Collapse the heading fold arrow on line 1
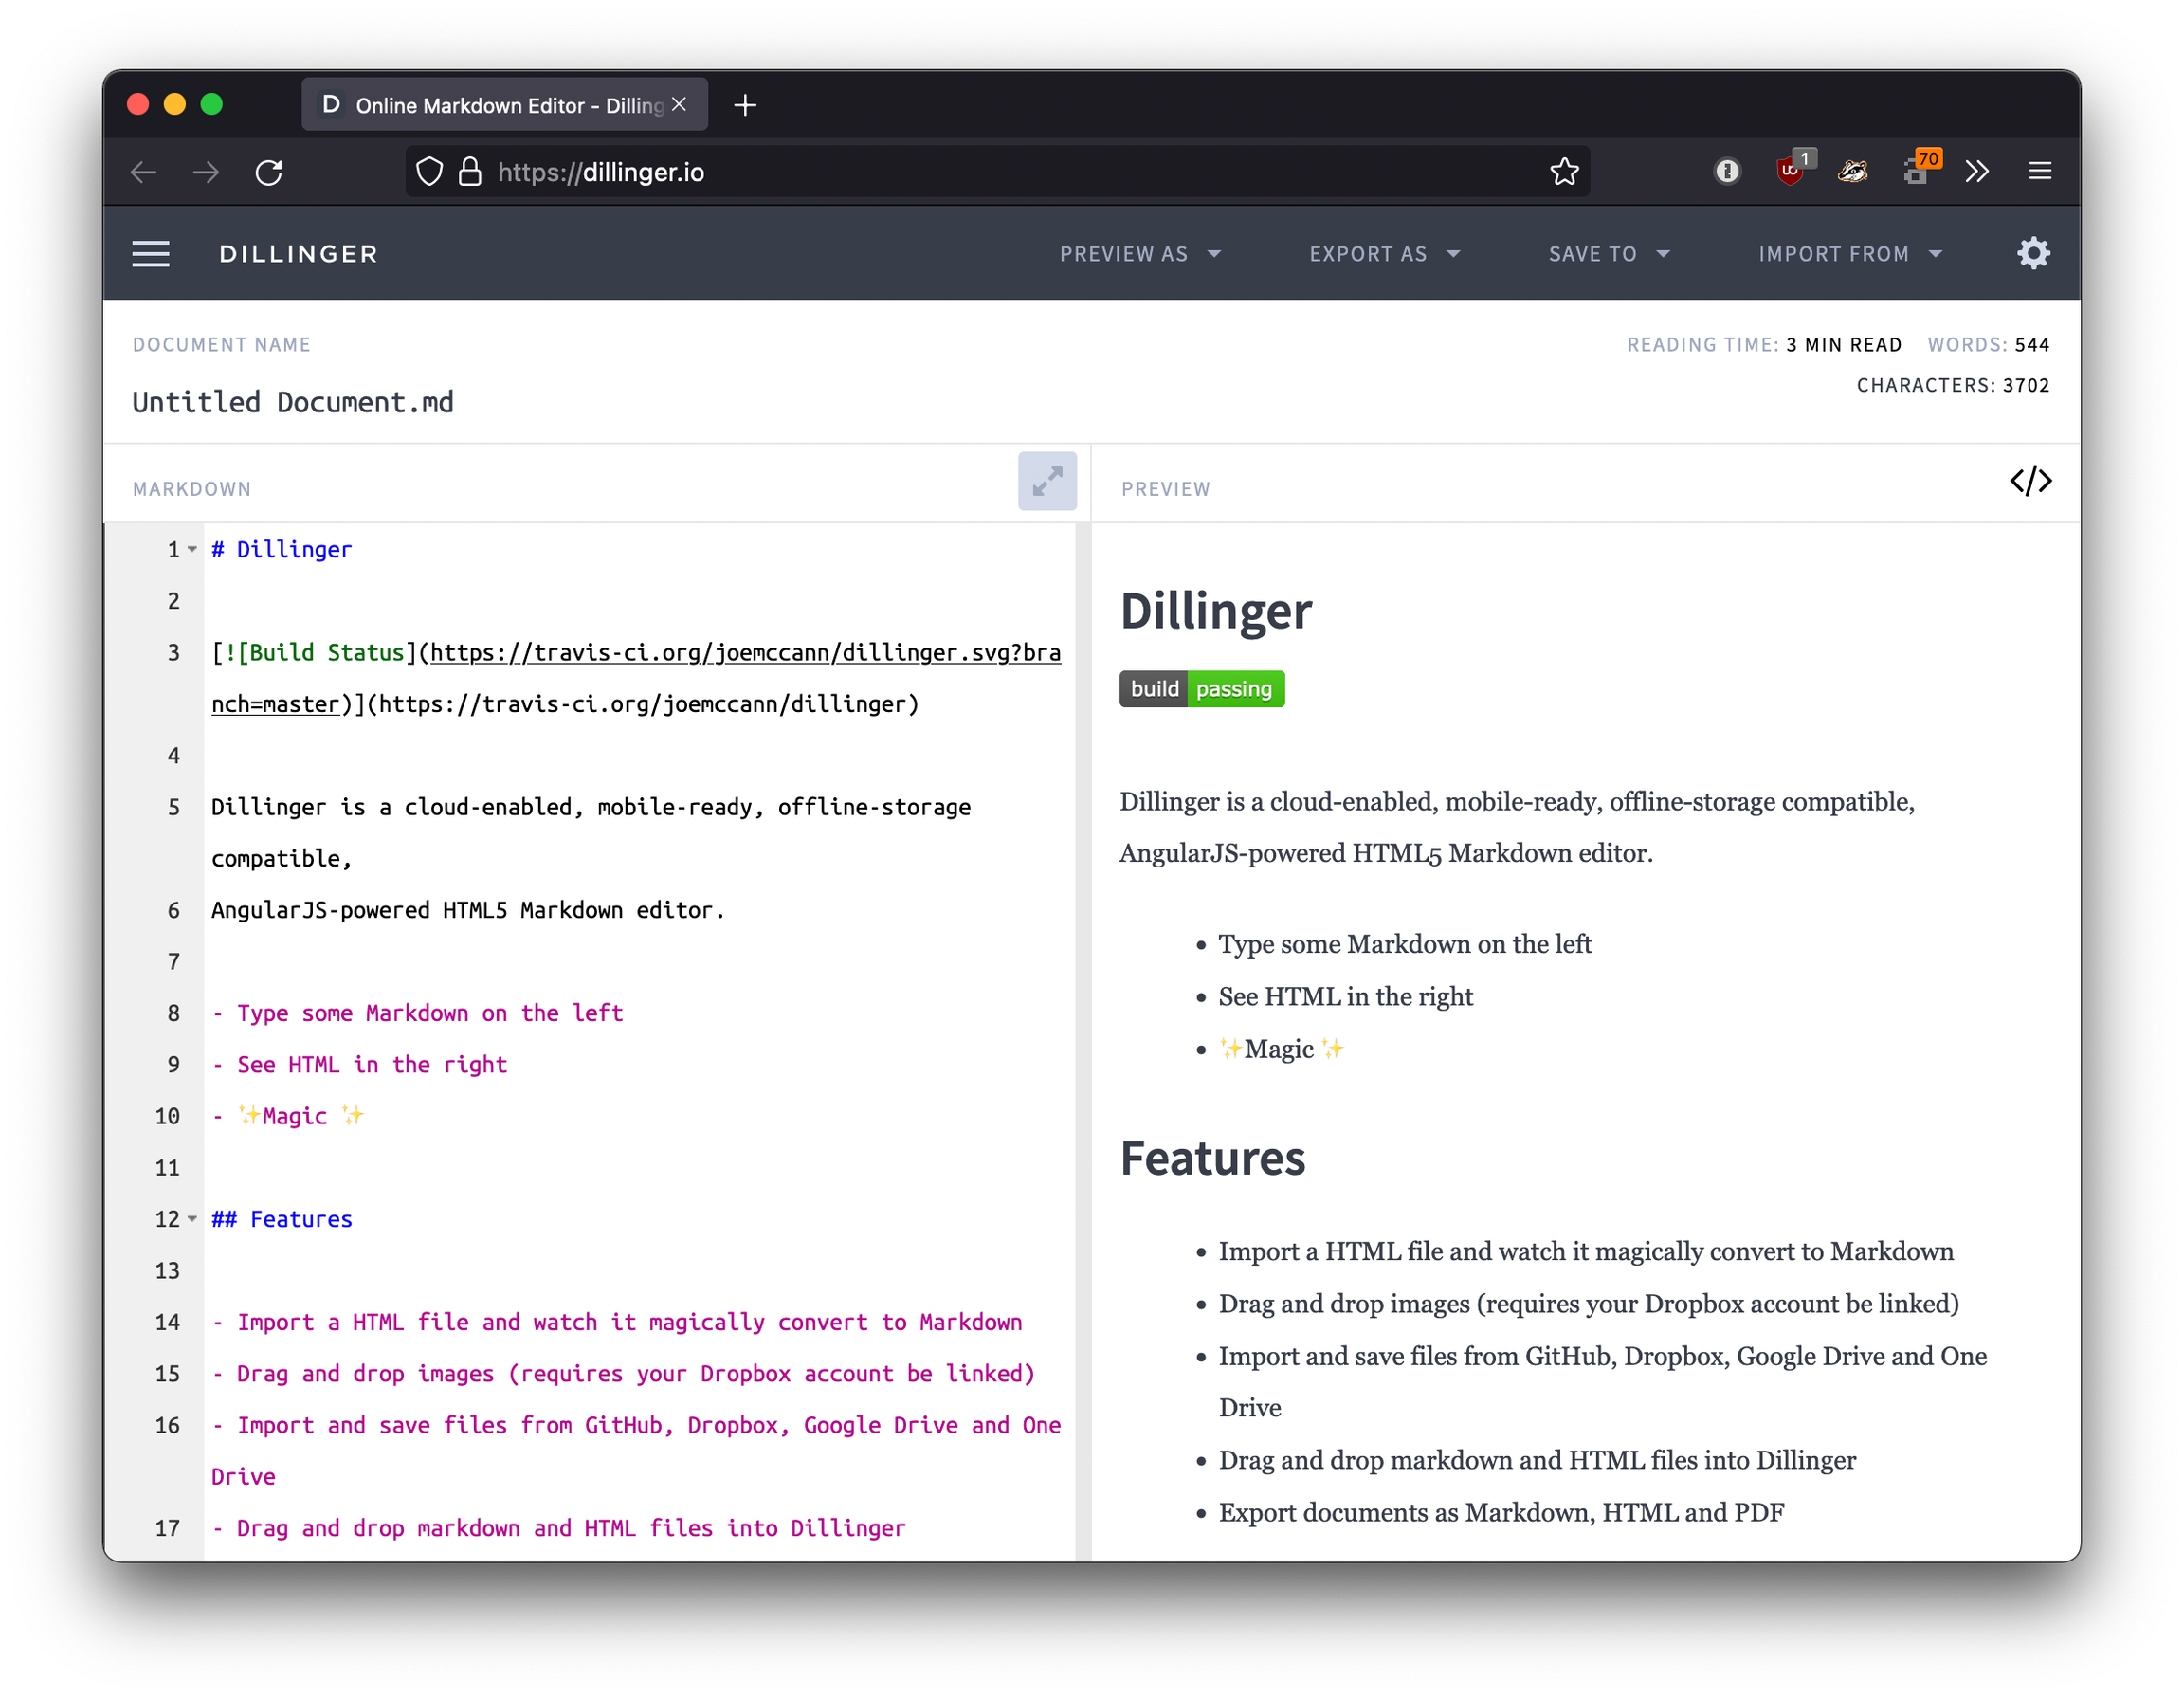The image size is (2184, 1698). tap(192, 549)
